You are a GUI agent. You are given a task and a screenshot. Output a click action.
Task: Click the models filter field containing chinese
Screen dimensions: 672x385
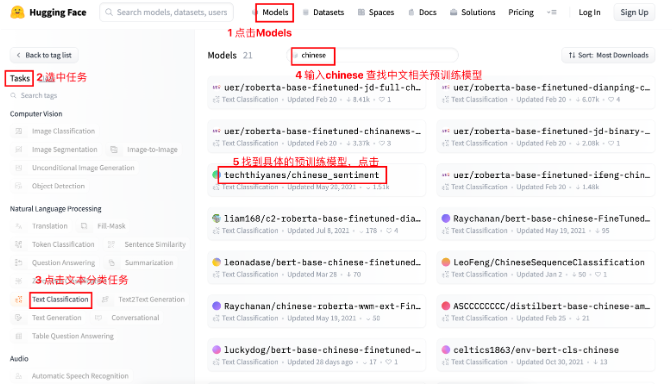tap(372, 55)
